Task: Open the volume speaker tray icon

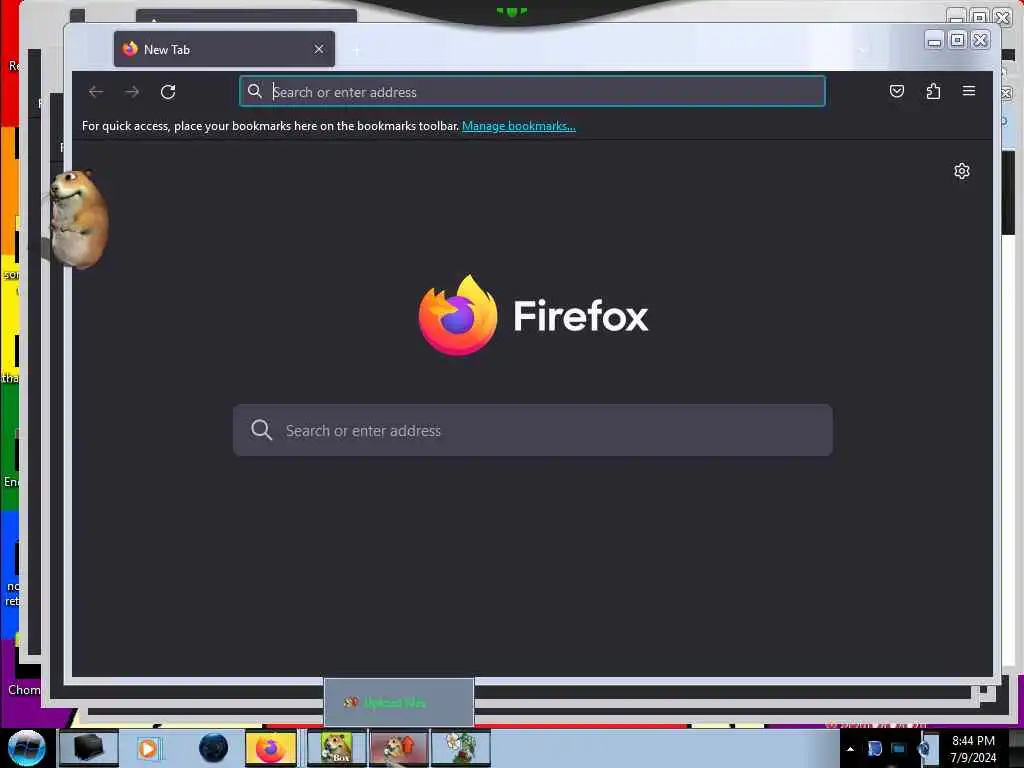Action: [x=923, y=748]
